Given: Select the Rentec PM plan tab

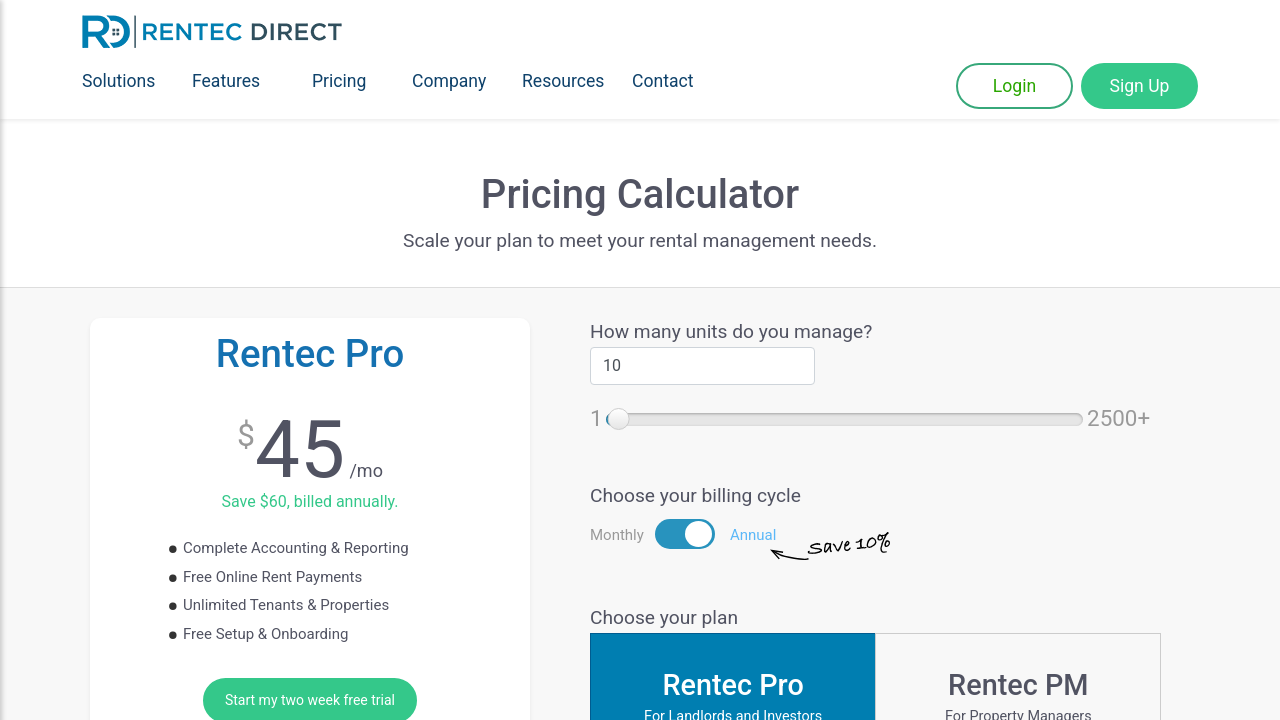Looking at the screenshot, I should click(1018, 685).
